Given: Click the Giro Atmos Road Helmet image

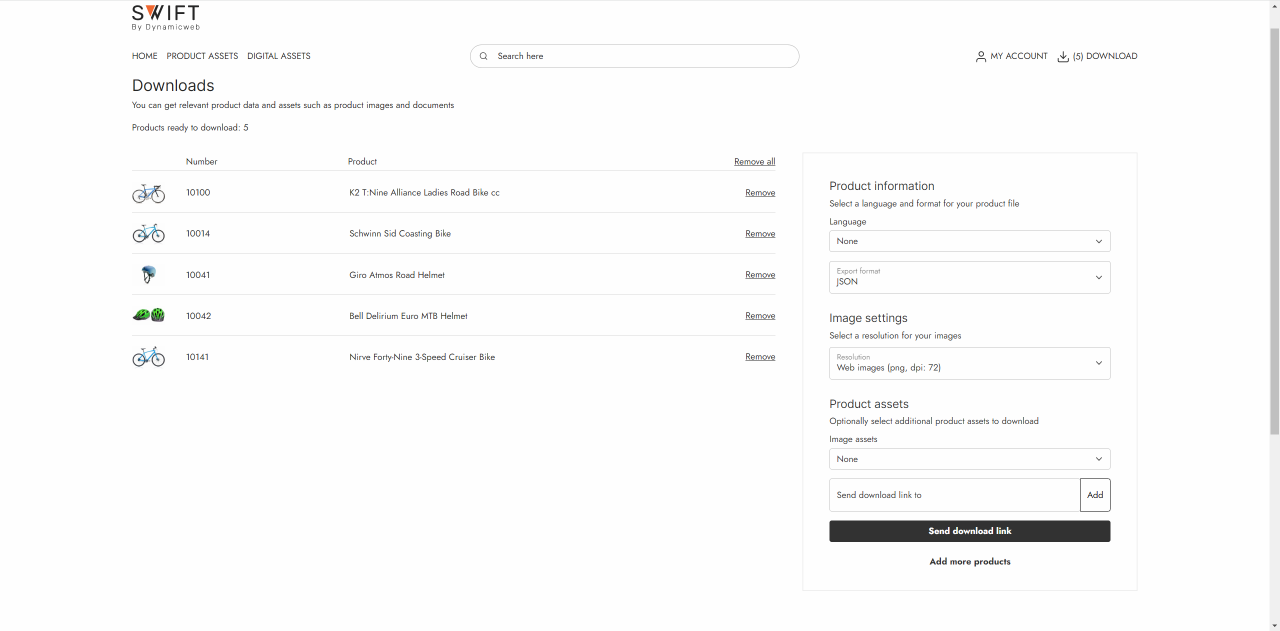Looking at the screenshot, I should 148,275.
